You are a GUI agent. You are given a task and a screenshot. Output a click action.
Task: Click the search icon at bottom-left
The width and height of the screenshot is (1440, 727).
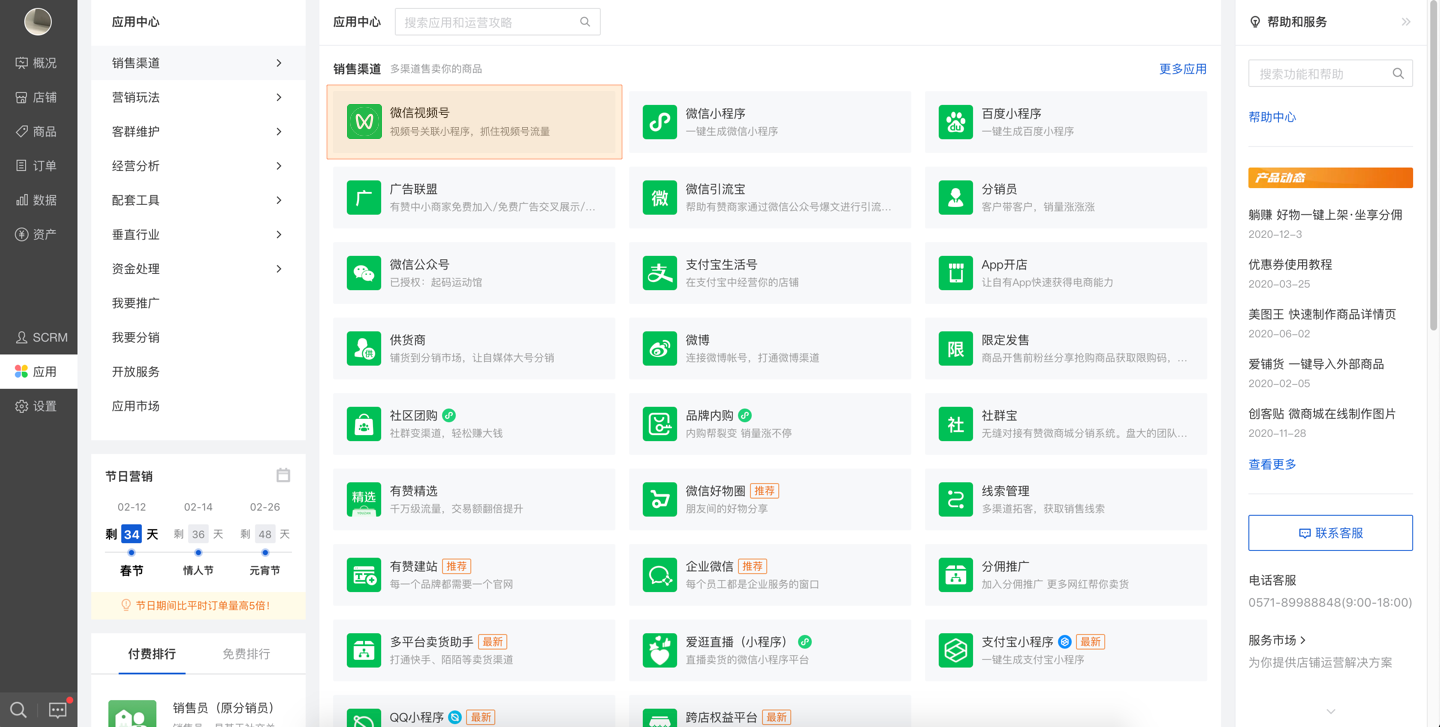point(18,710)
